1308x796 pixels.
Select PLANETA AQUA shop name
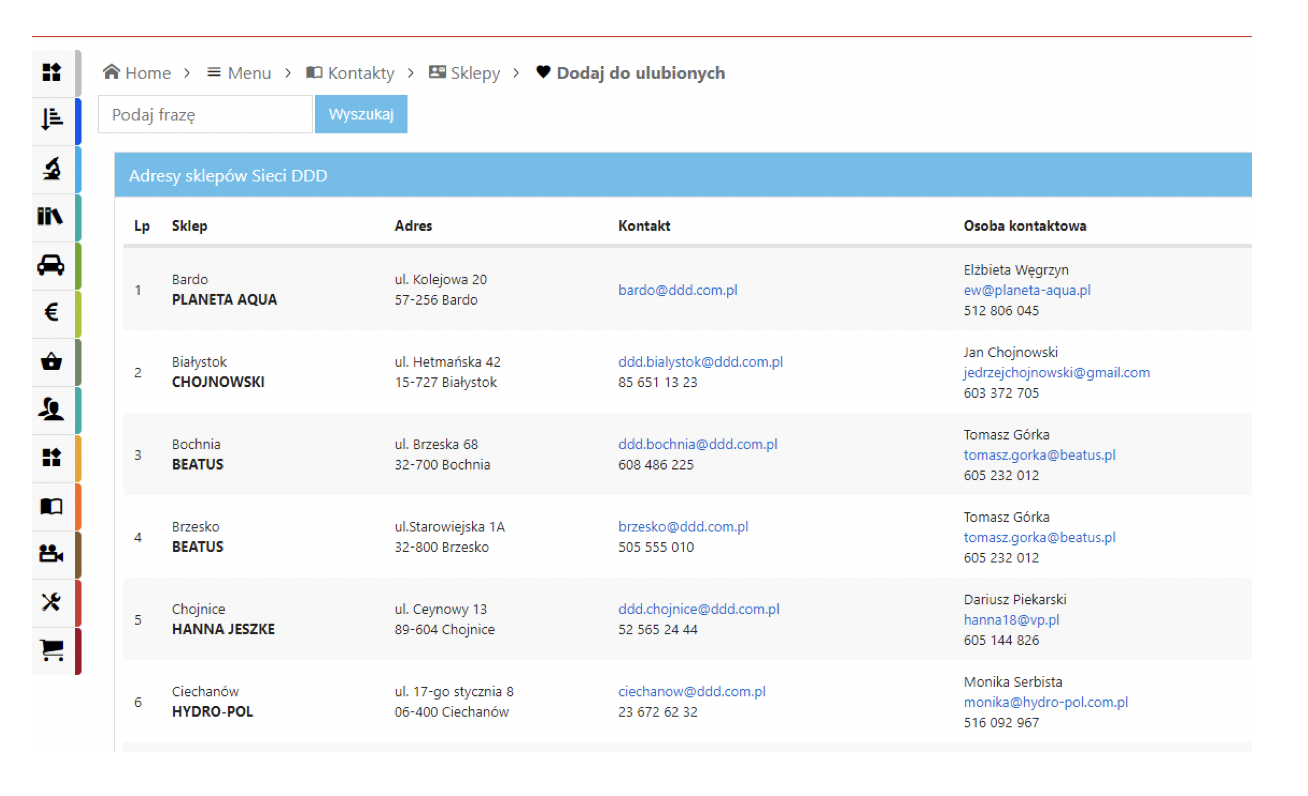point(225,300)
